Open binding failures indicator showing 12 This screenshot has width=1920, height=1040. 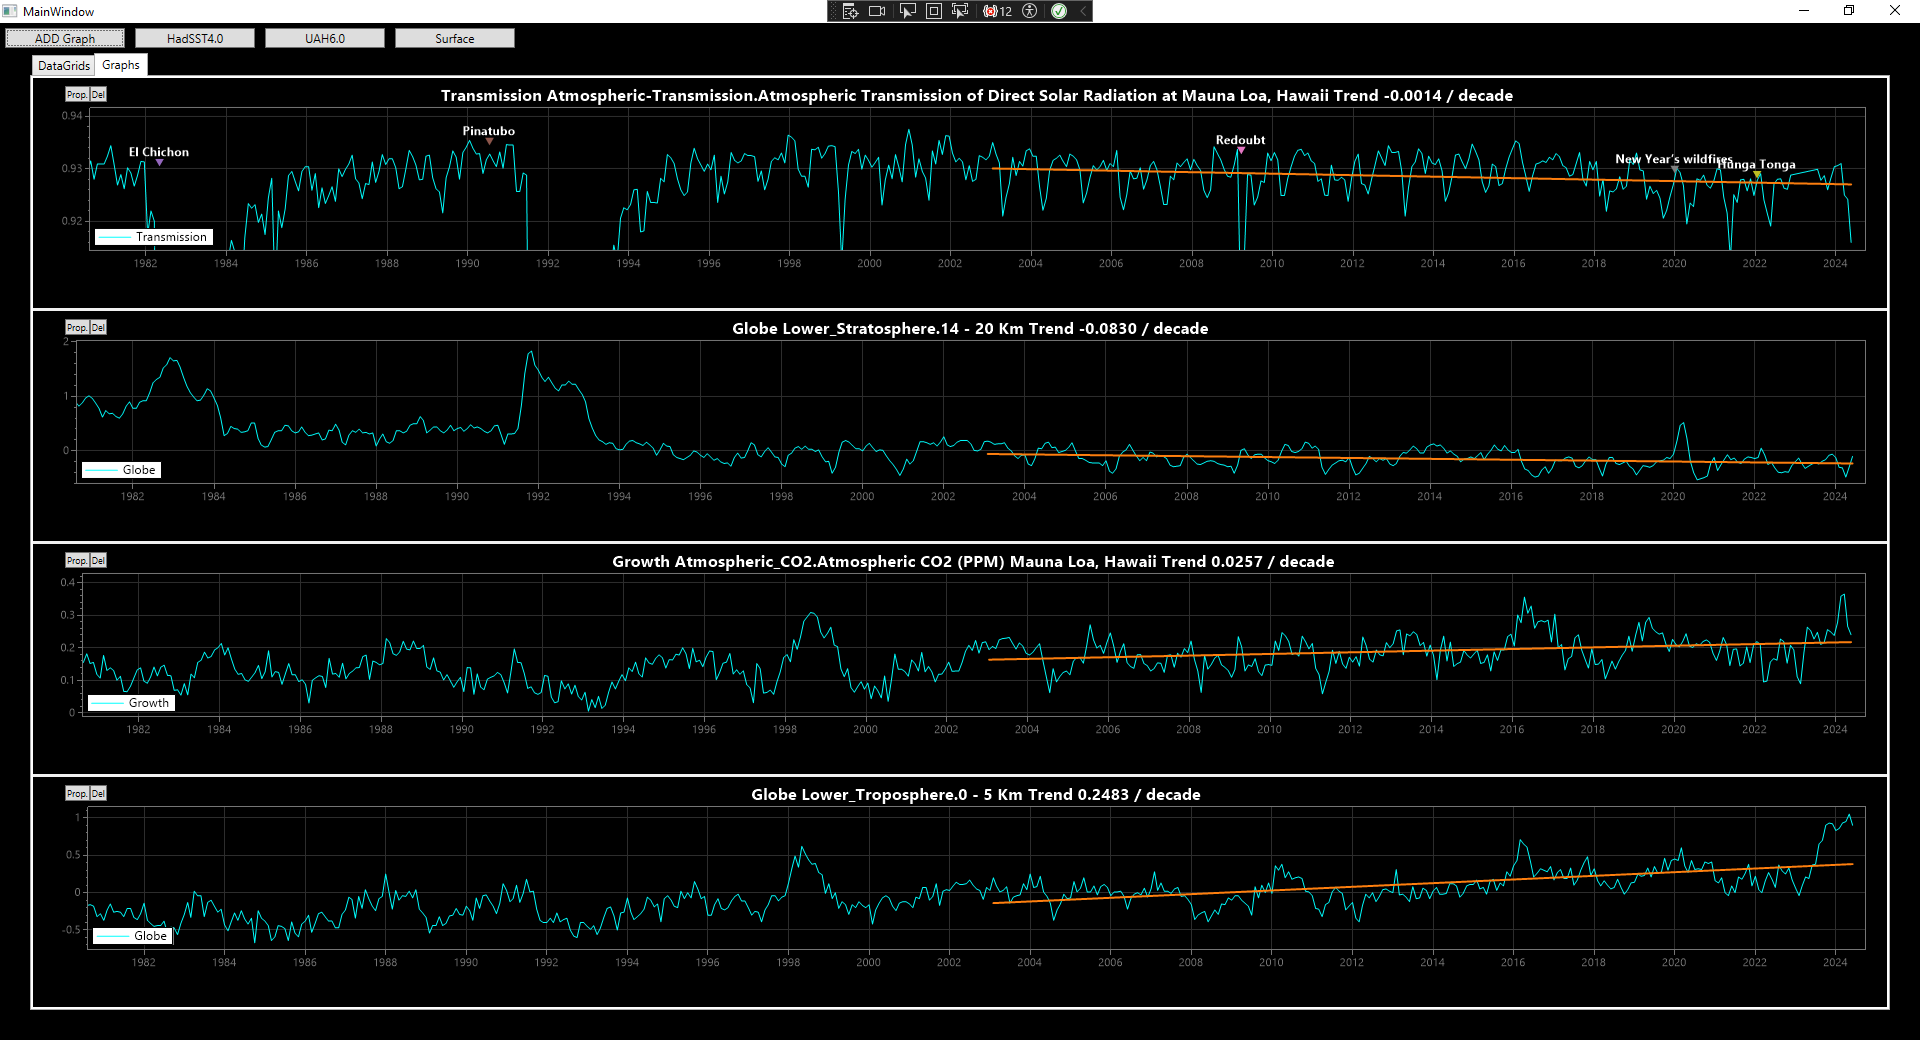[997, 11]
